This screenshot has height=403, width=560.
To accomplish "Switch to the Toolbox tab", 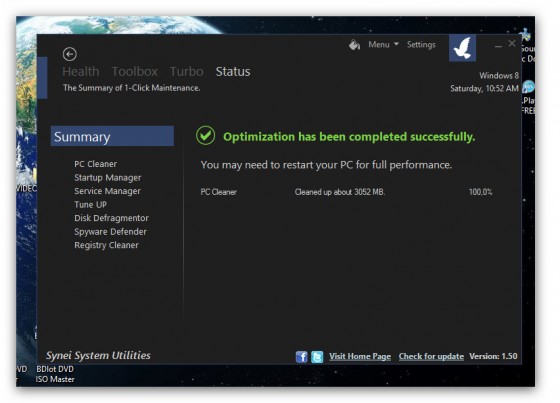I will [x=135, y=71].
